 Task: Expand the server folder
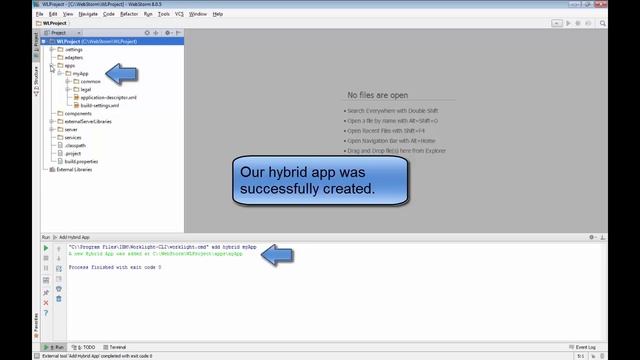click(52, 129)
